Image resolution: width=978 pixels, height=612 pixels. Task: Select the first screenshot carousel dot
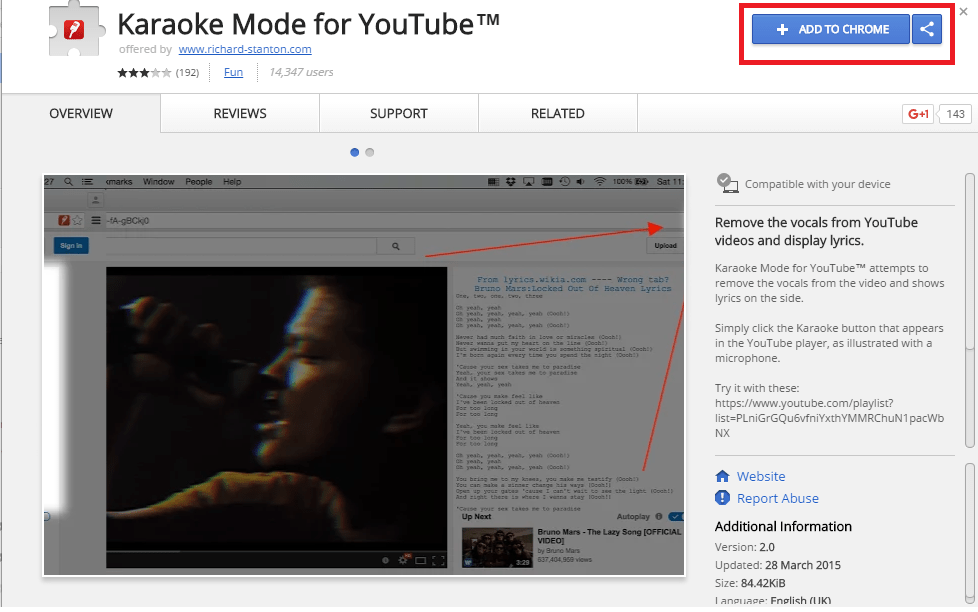tap(354, 152)
